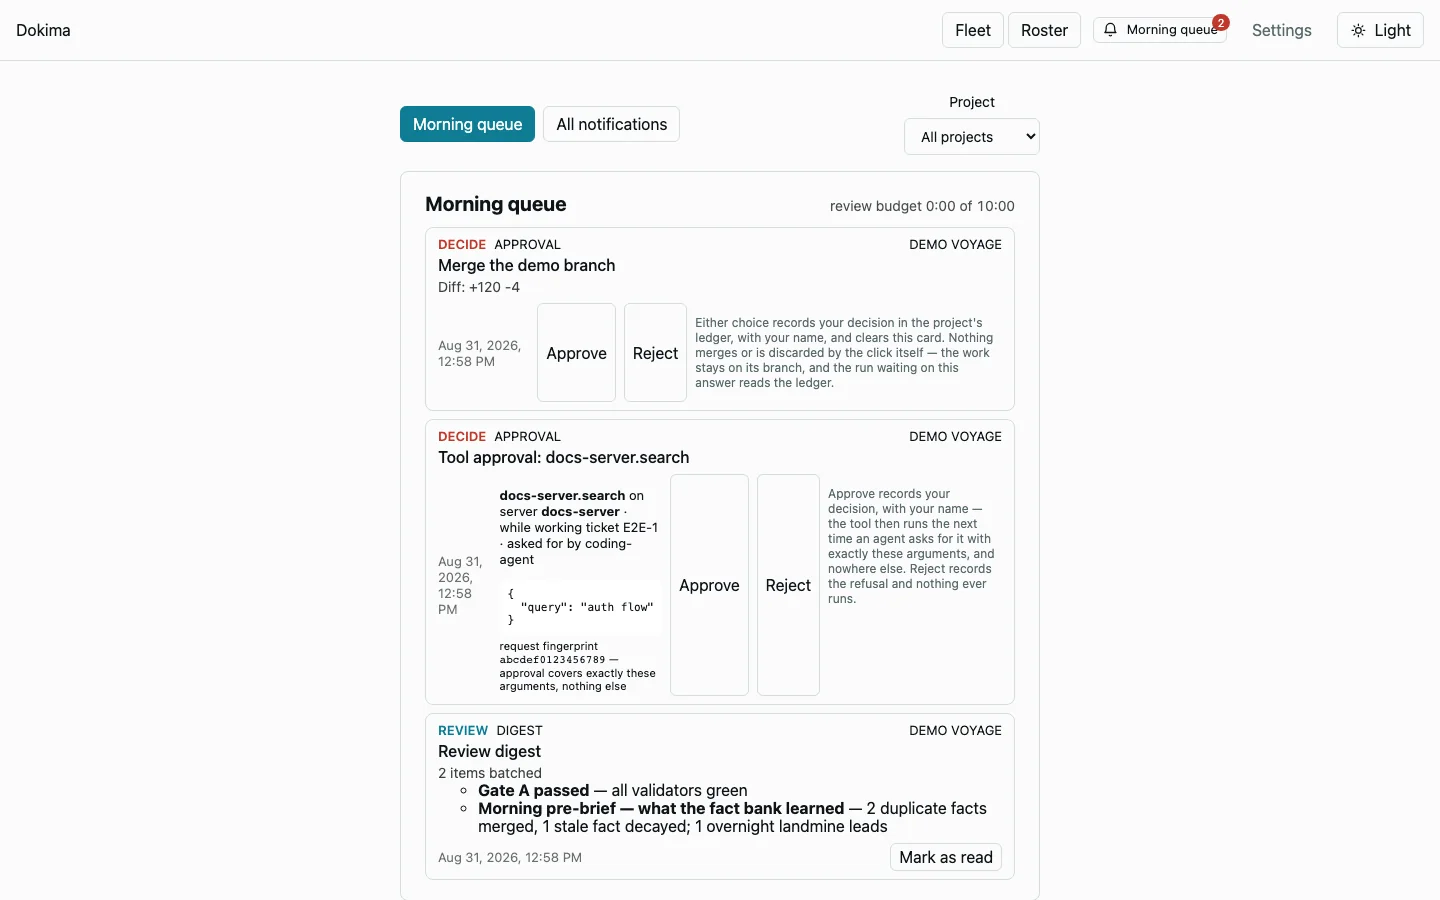The height and width of the screenshot is (900, 1440).
Task: Reject the Merge the demo branch request
Action: coord(655,353)
